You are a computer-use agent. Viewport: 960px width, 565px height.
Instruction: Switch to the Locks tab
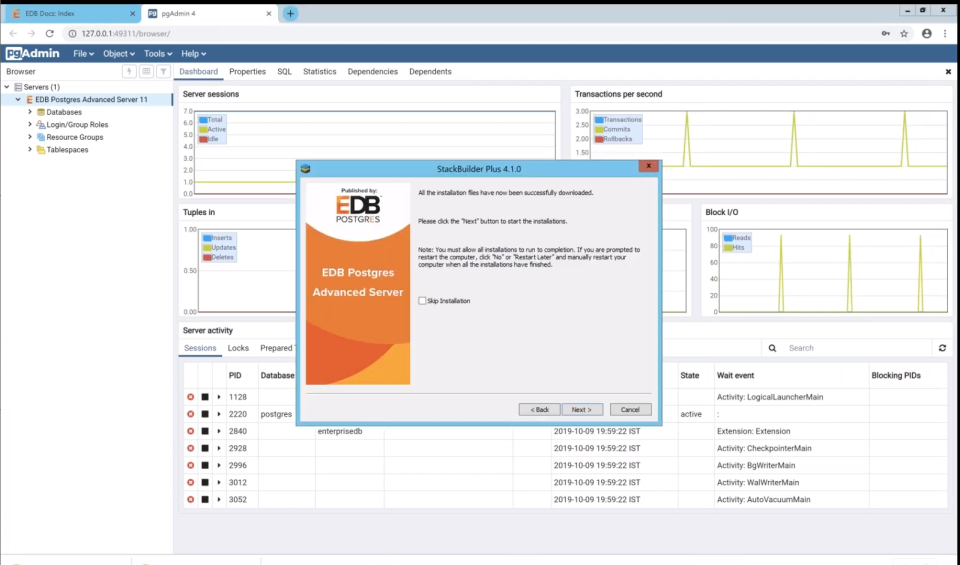tap(238, 348)
